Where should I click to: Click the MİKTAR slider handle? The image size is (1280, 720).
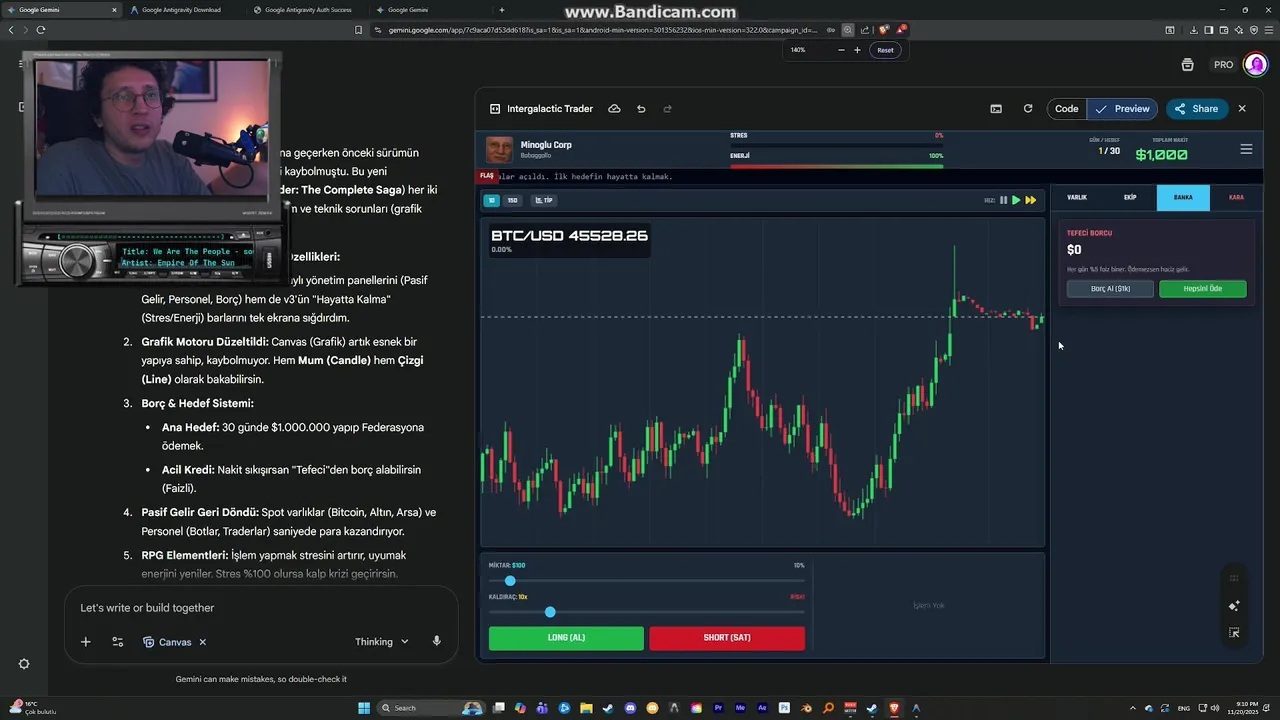[x=510, y=581]
